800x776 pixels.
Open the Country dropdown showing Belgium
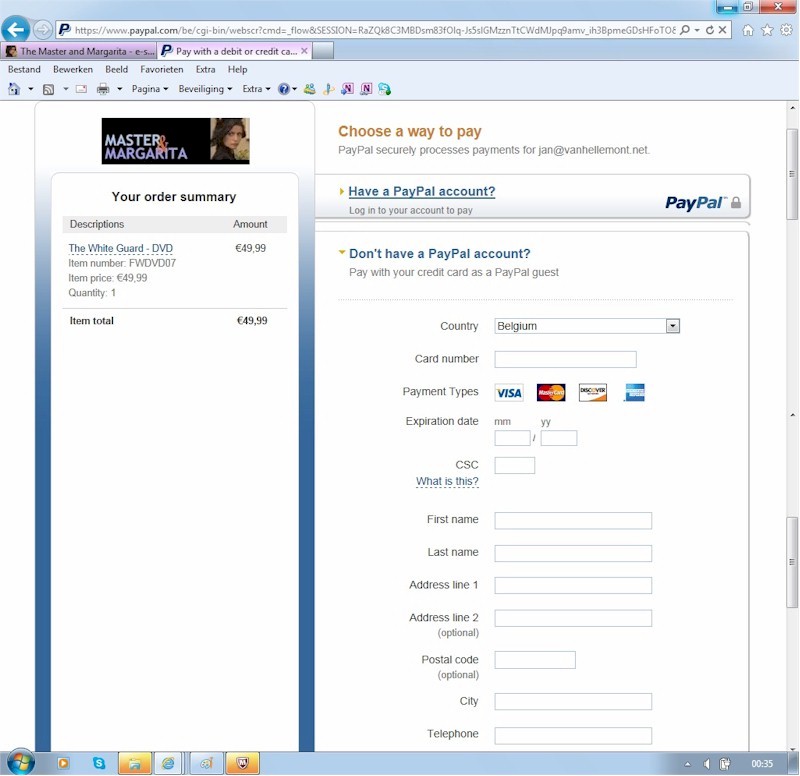tap(587, 326)
